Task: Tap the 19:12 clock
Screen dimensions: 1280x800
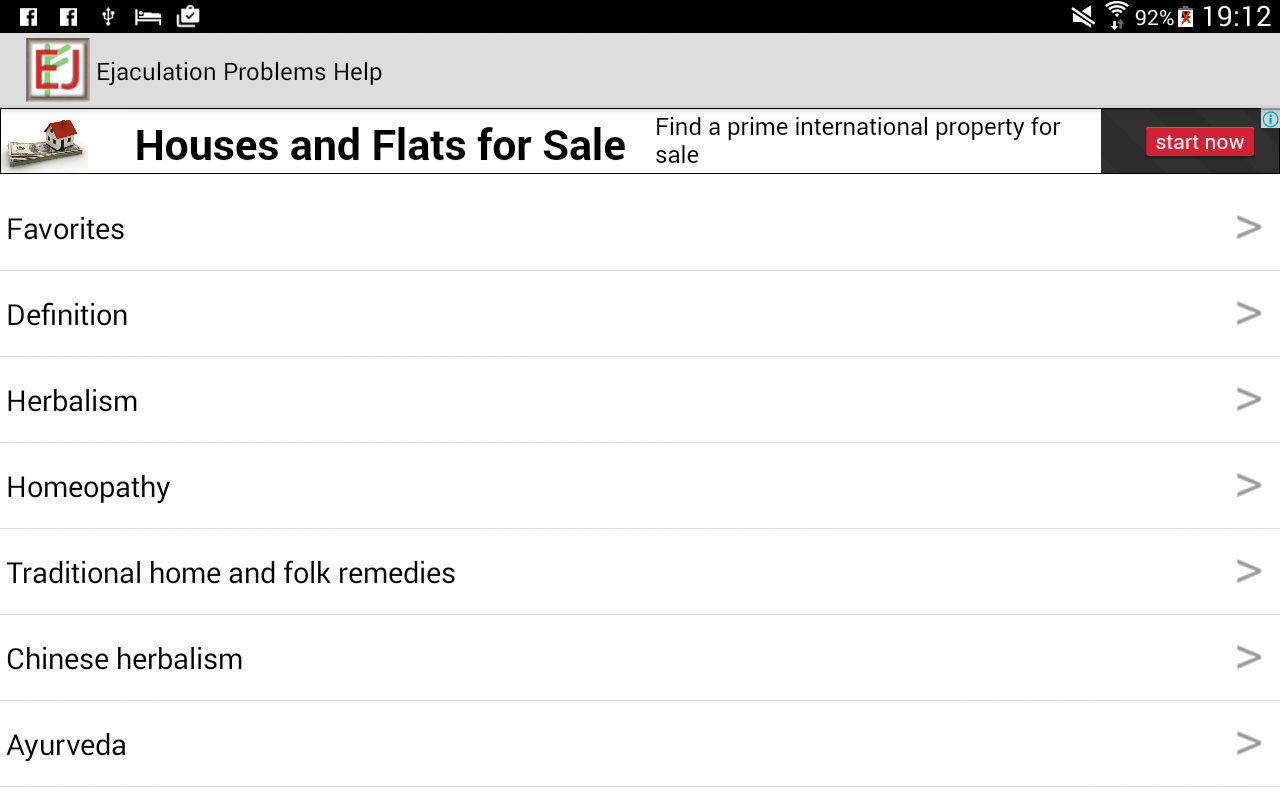Action: (x=1236, y=17)
